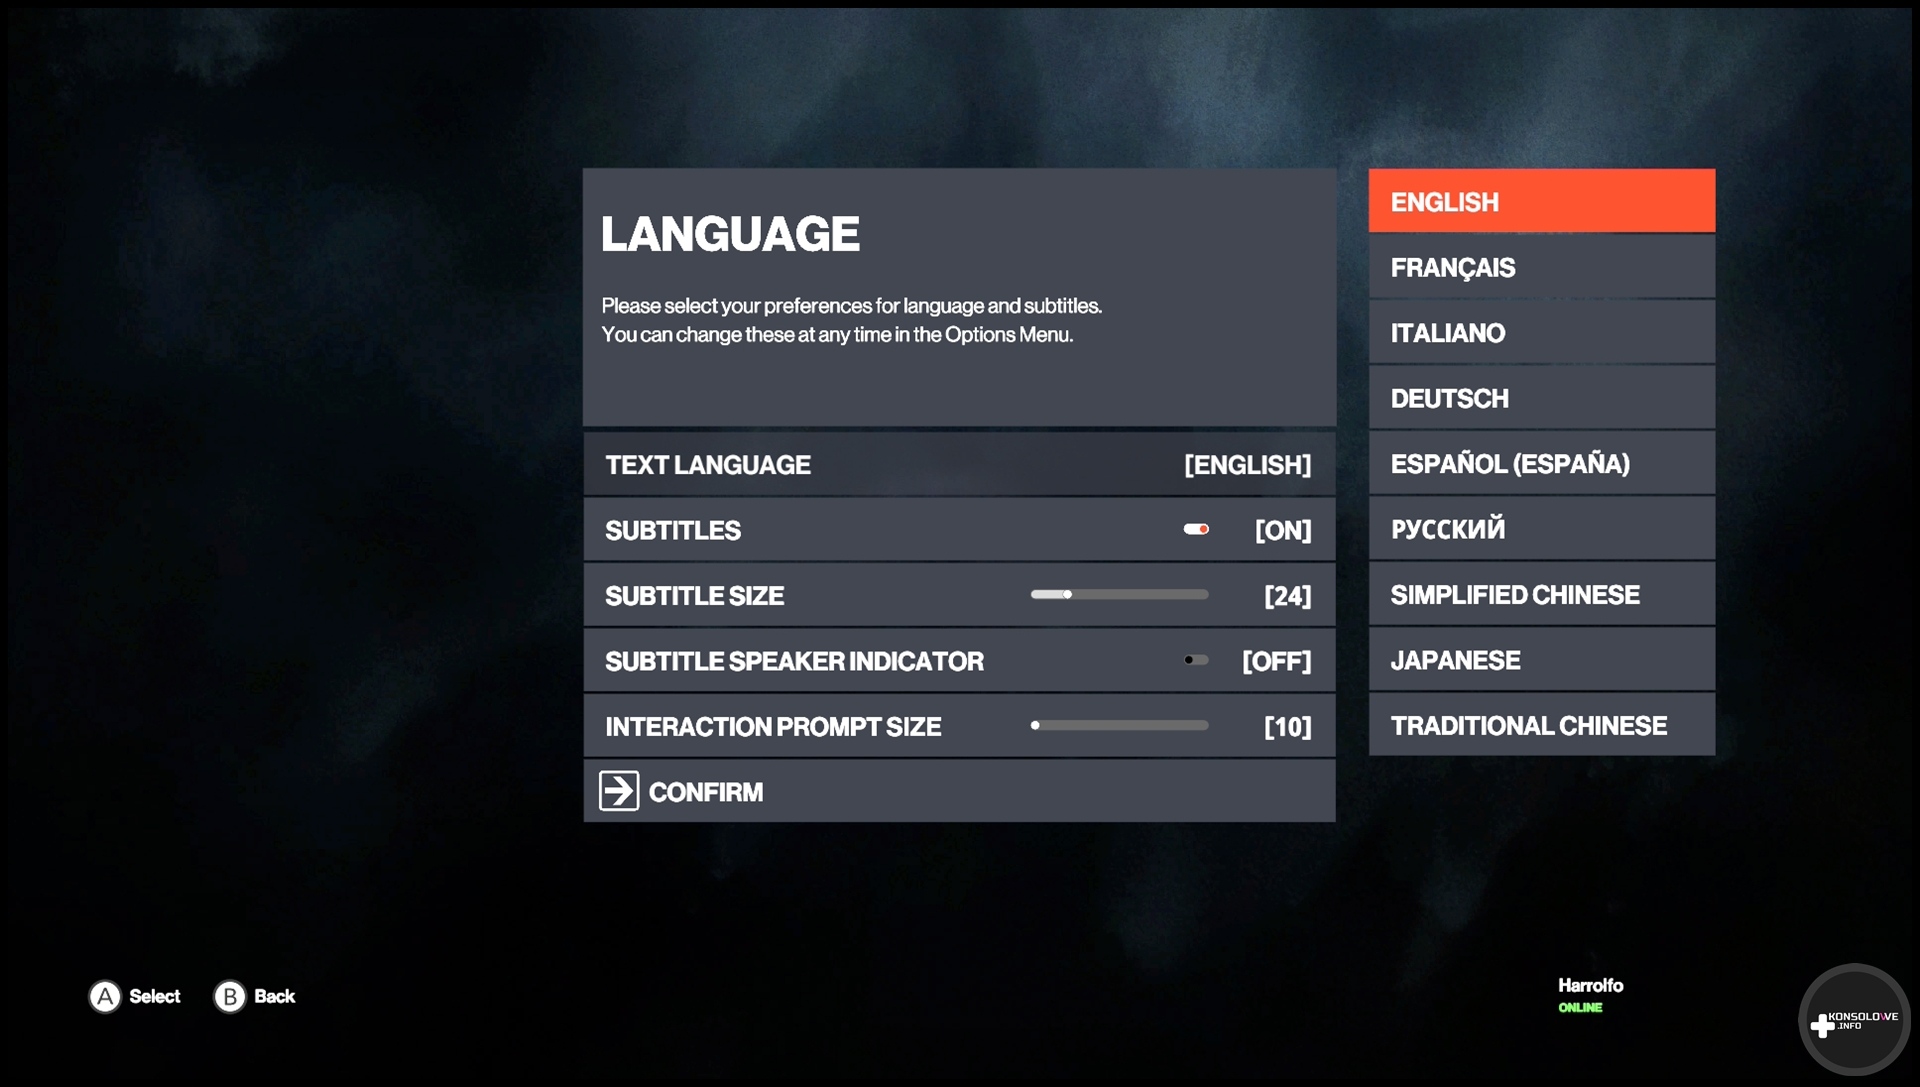The height and width of the screenshot is (1087, 1920).
Task: Click the Konsolowe.info watermark logo
Action: tap(1854, 1021)
